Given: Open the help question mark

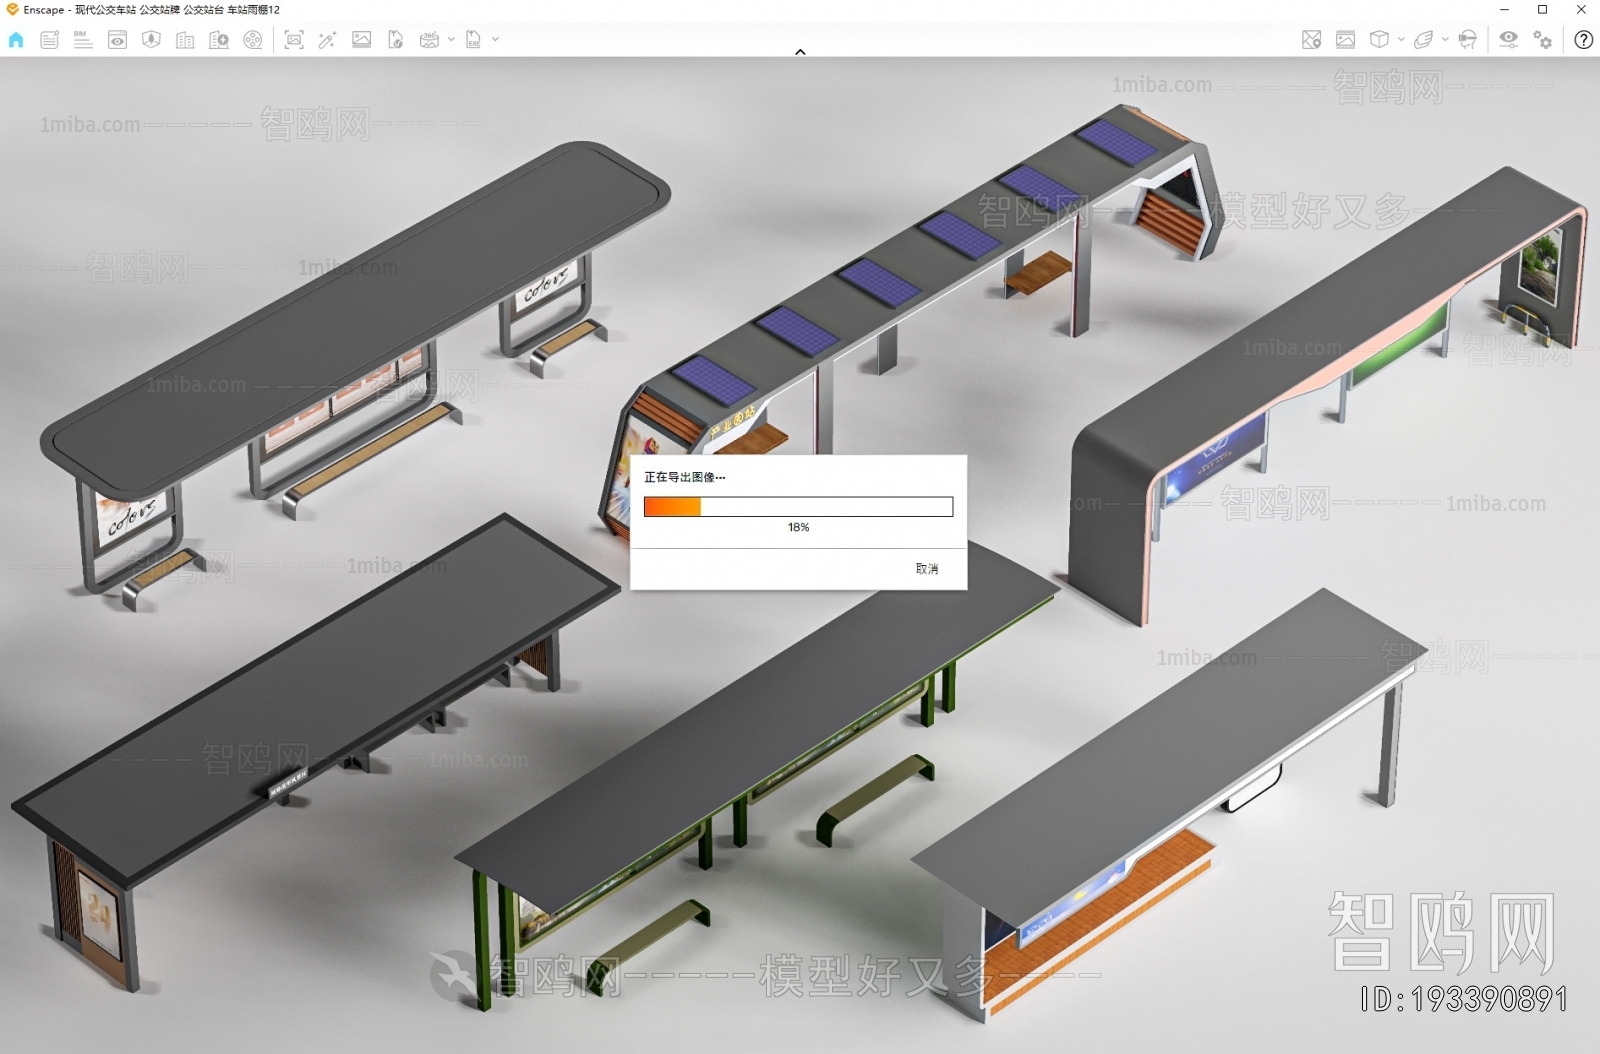Looking at the screenshot, I should pyautogui.click(x=1583, y=40).
